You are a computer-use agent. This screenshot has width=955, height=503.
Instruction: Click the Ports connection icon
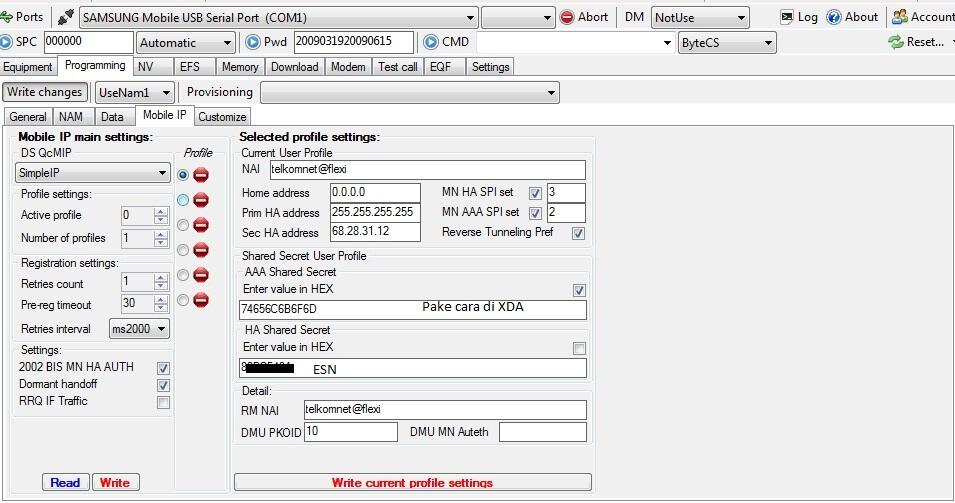(8, 17)
